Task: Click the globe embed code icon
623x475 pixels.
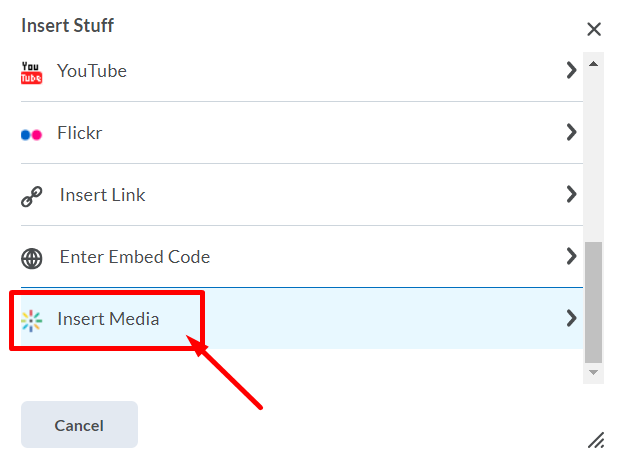Action: click(32, 258)
